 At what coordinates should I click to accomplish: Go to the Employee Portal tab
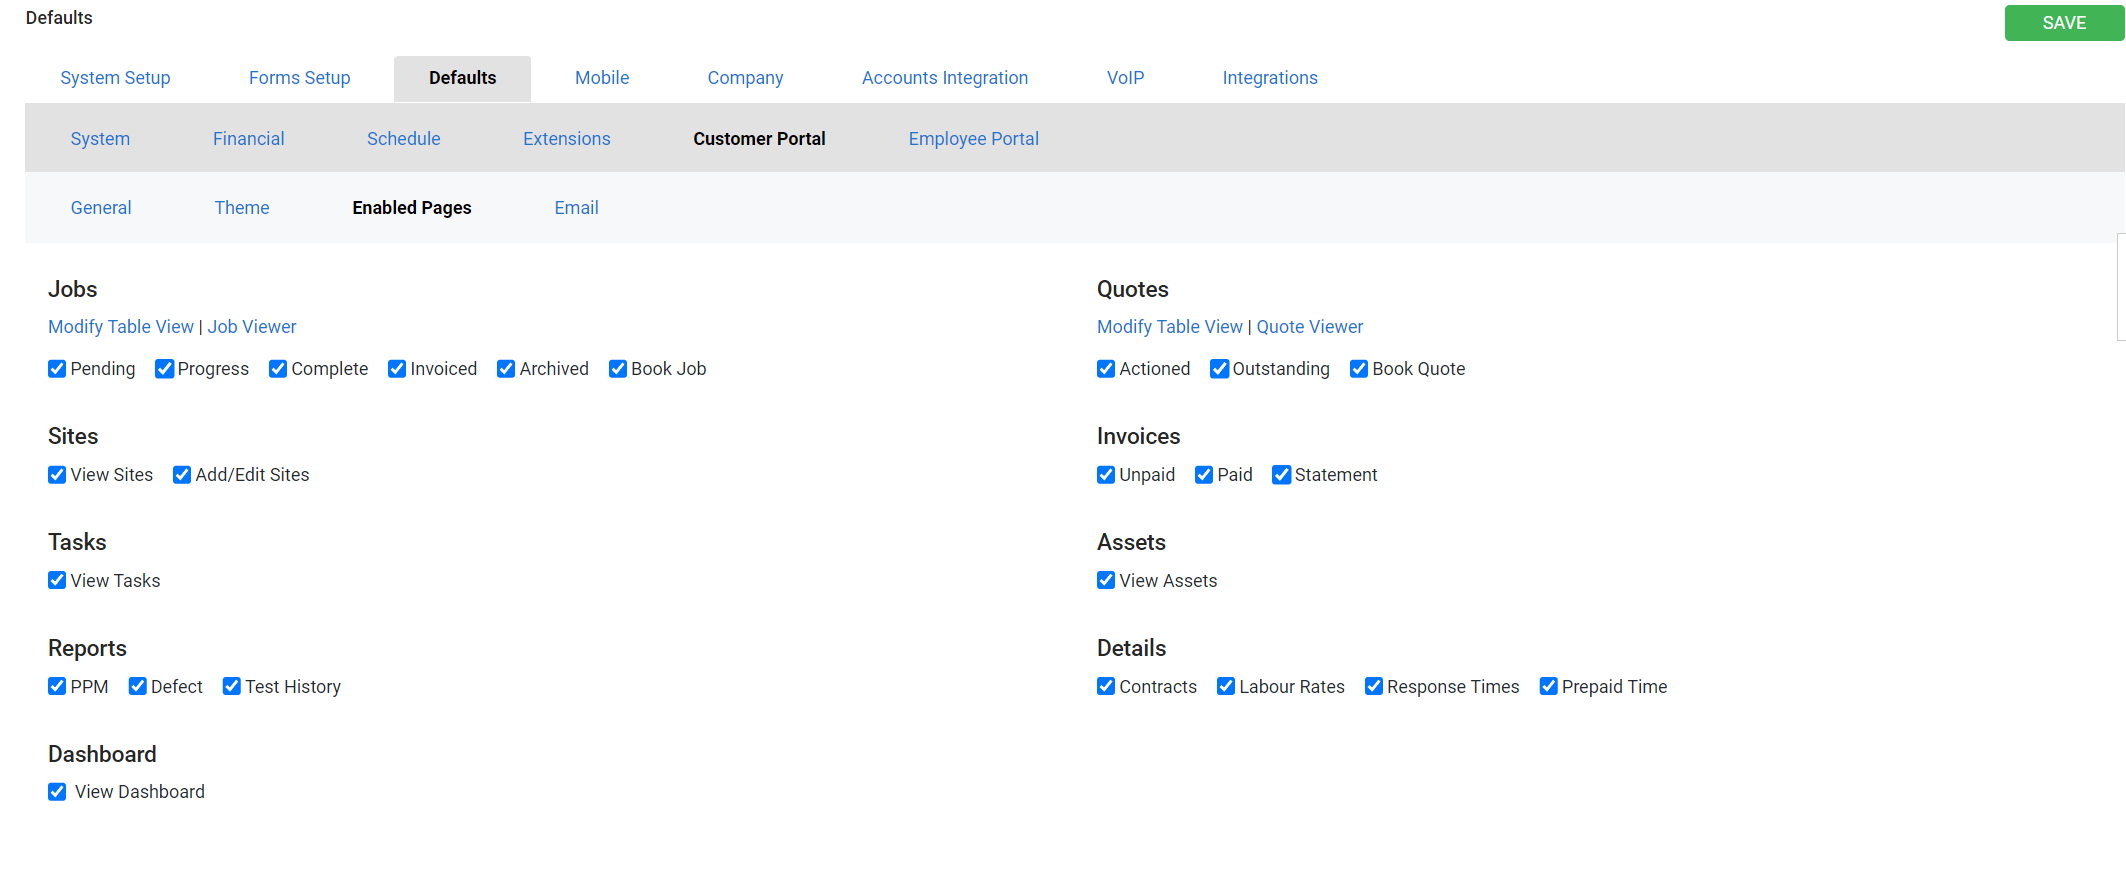click(x=973, y=139)
